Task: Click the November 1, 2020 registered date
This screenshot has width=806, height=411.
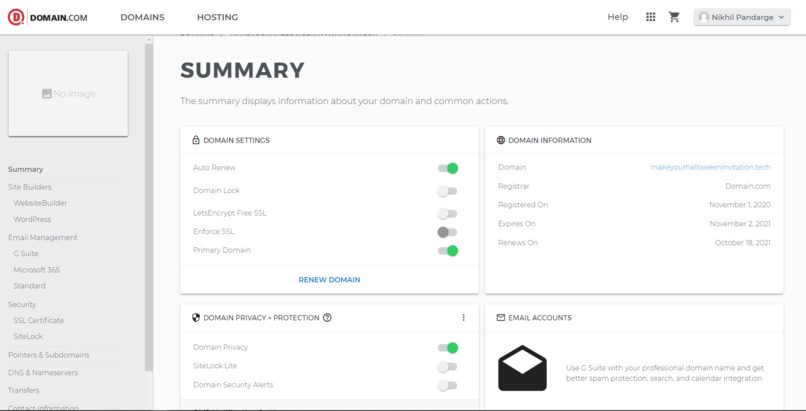Action: (x=740, y=204)
